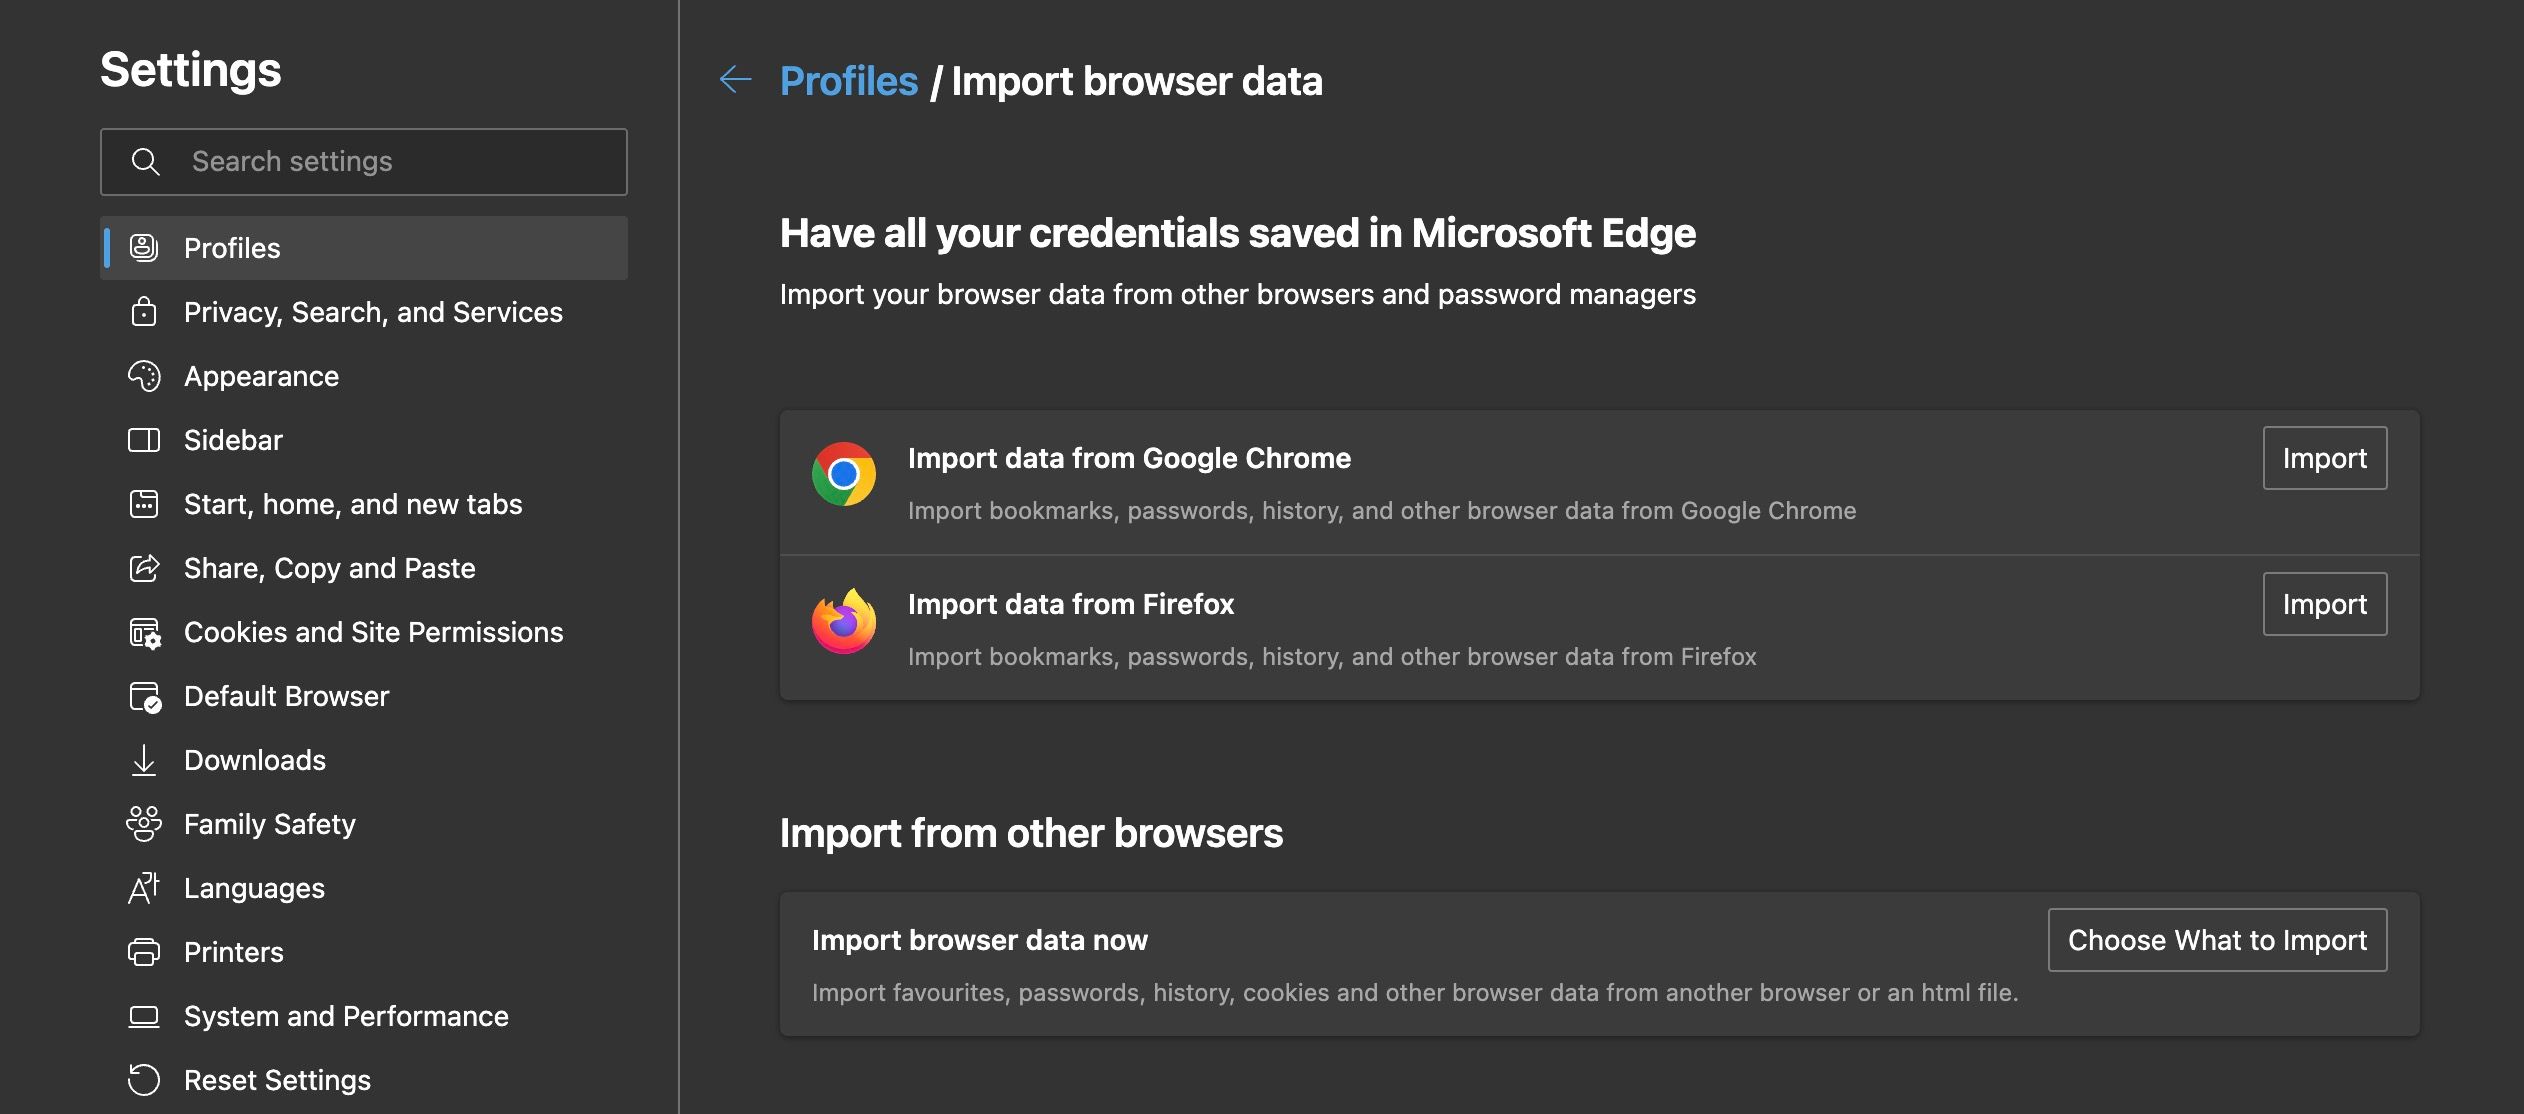
Task: Click Import next to Firefox
Action: (2324, 603)
